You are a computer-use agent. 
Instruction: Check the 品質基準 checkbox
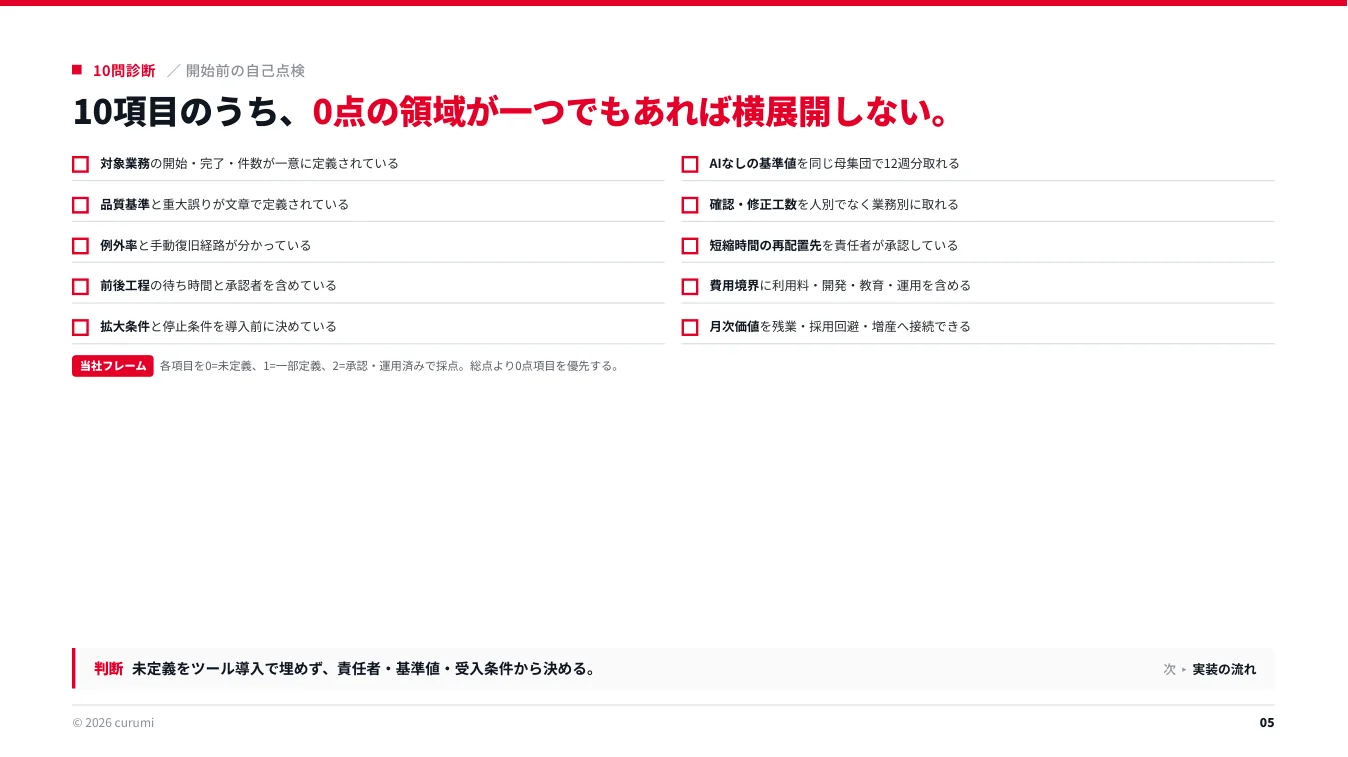tap(80, 205)
